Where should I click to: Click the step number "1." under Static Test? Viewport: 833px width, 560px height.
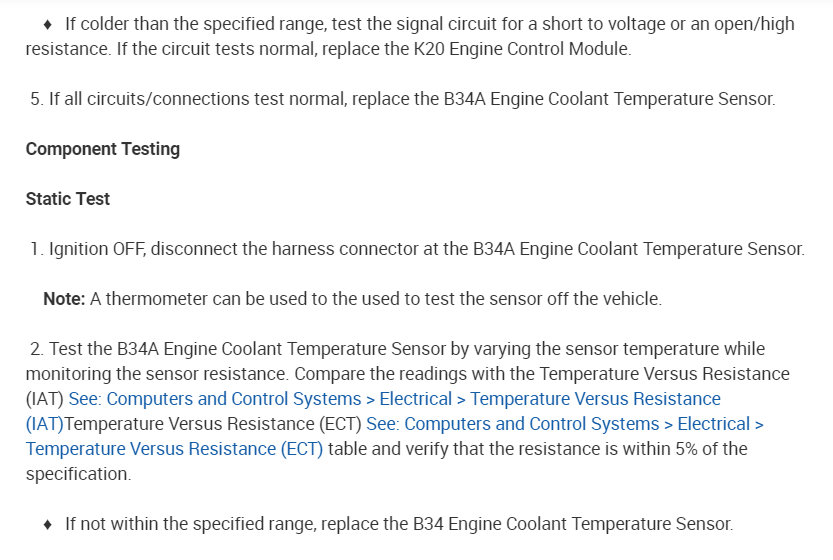(37, 249)
